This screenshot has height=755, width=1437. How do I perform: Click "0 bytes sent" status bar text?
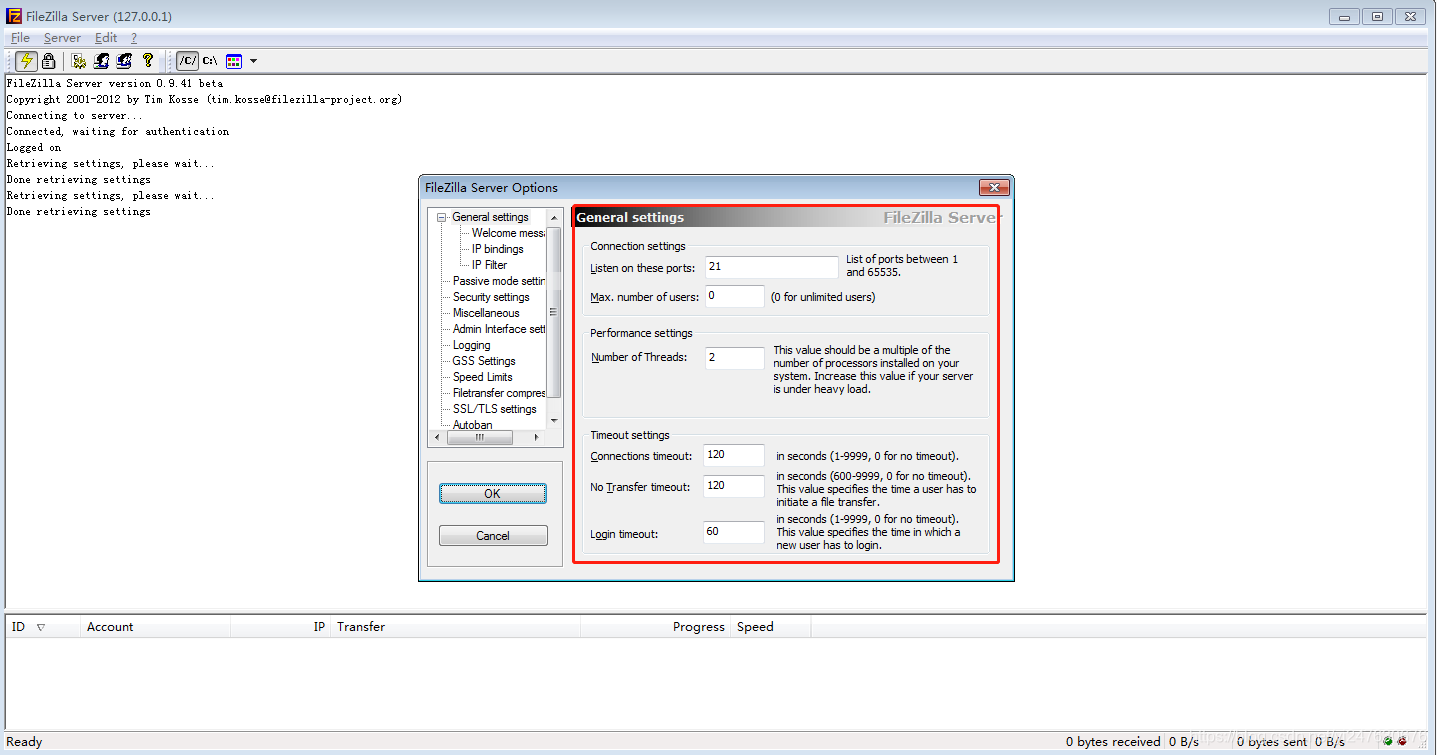[x=1271, y=742]
